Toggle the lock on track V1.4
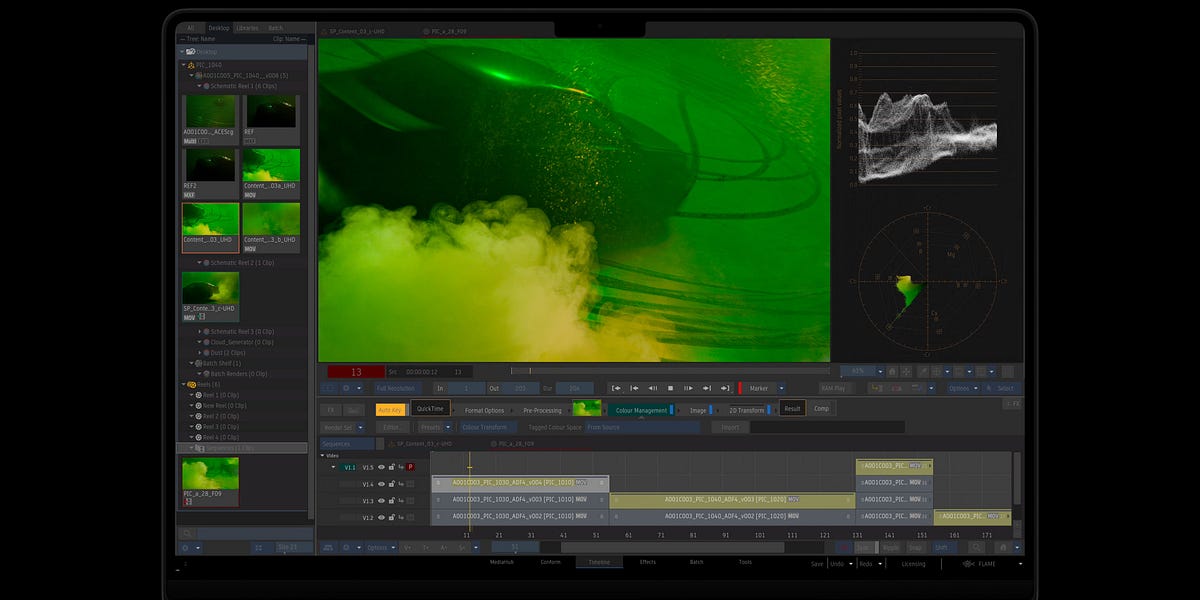 point(391,484)
